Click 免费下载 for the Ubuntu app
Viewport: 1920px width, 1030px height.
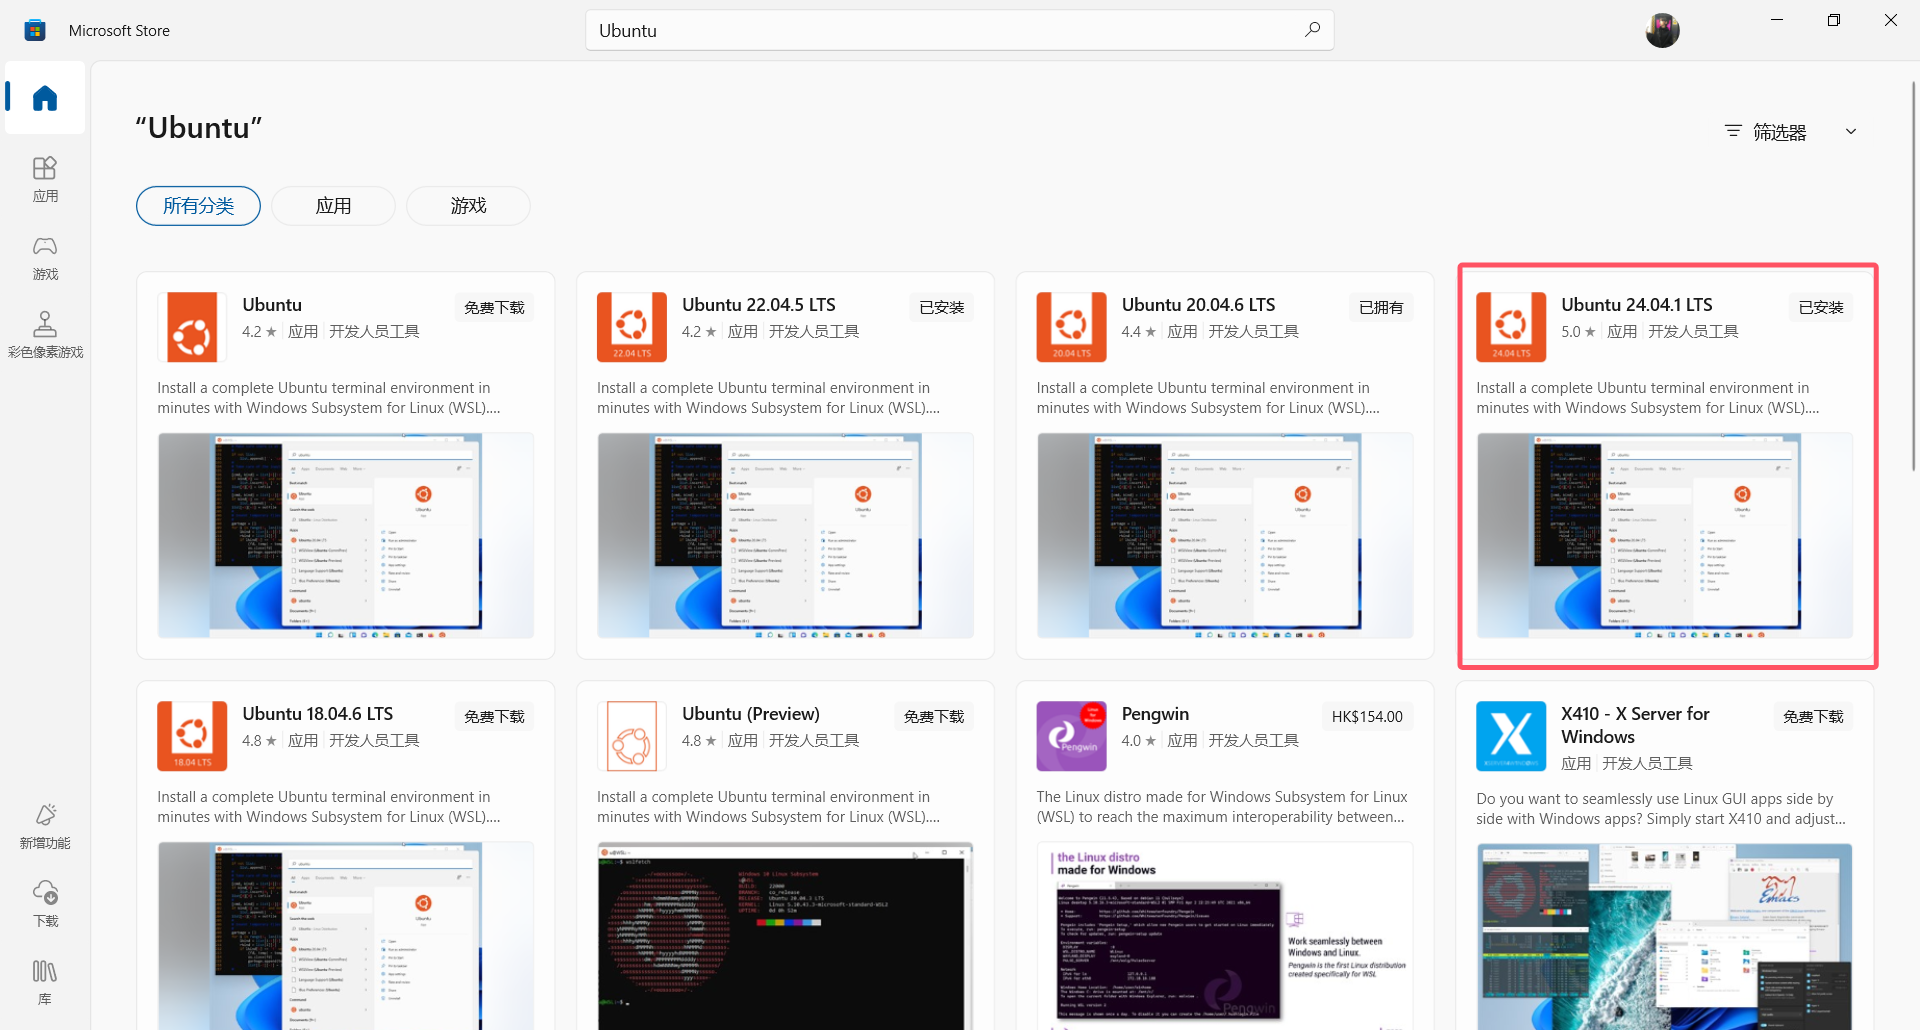pos(494,307)
